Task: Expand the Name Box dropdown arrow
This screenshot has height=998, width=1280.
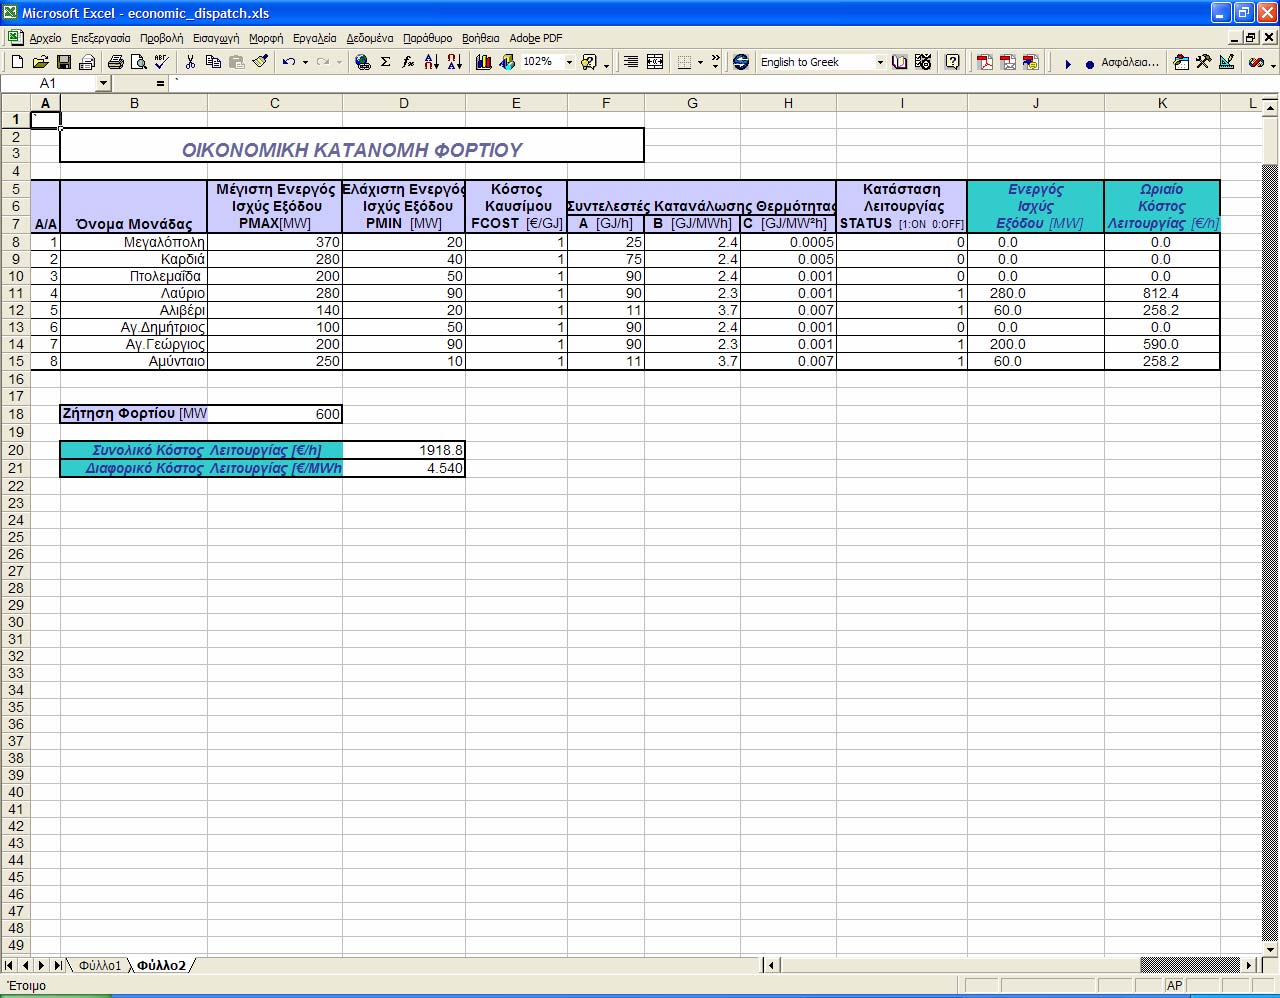Action: [x=103, y=84]
